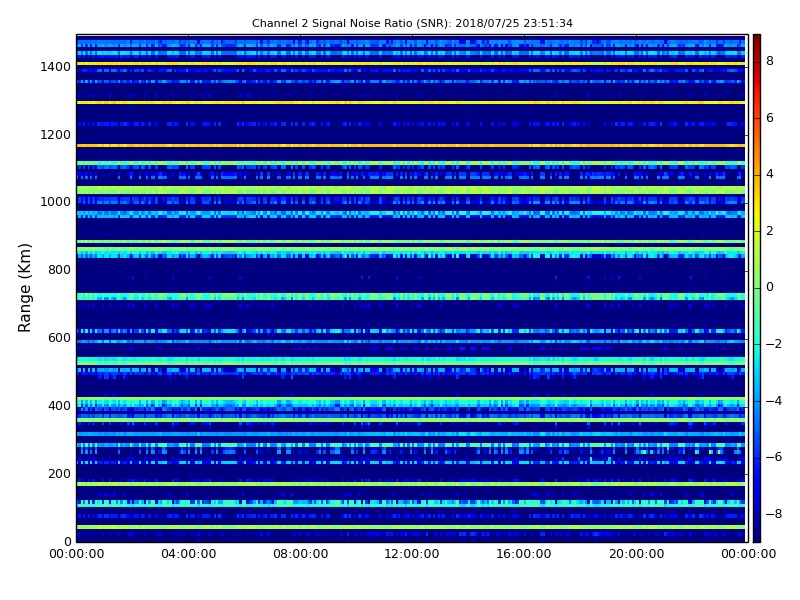Click the plot title showing Channel 2 SNR

(412, 23)
